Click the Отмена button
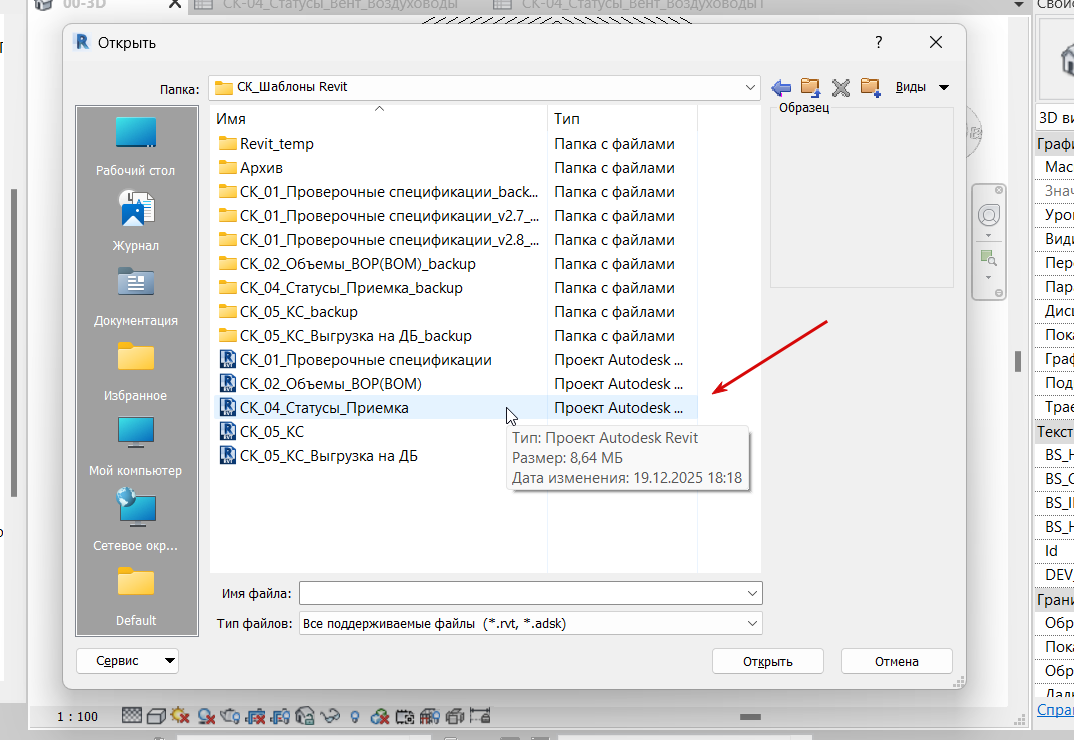This screenshot has height=740, width=1074. [897, 661]
